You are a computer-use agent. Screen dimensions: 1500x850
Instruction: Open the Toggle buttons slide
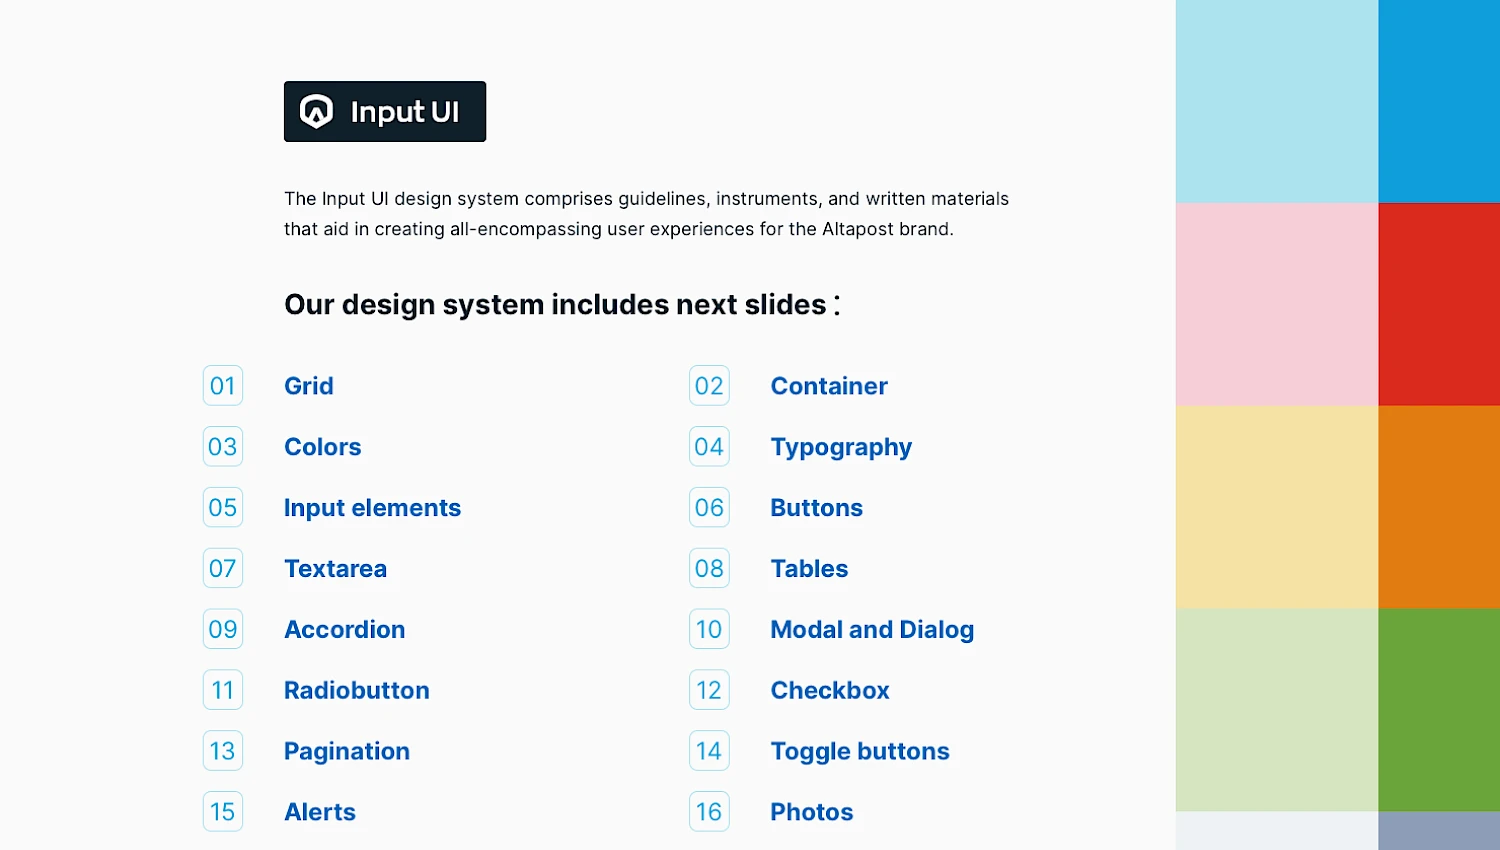pyautogui.click(x=860, y=751)
